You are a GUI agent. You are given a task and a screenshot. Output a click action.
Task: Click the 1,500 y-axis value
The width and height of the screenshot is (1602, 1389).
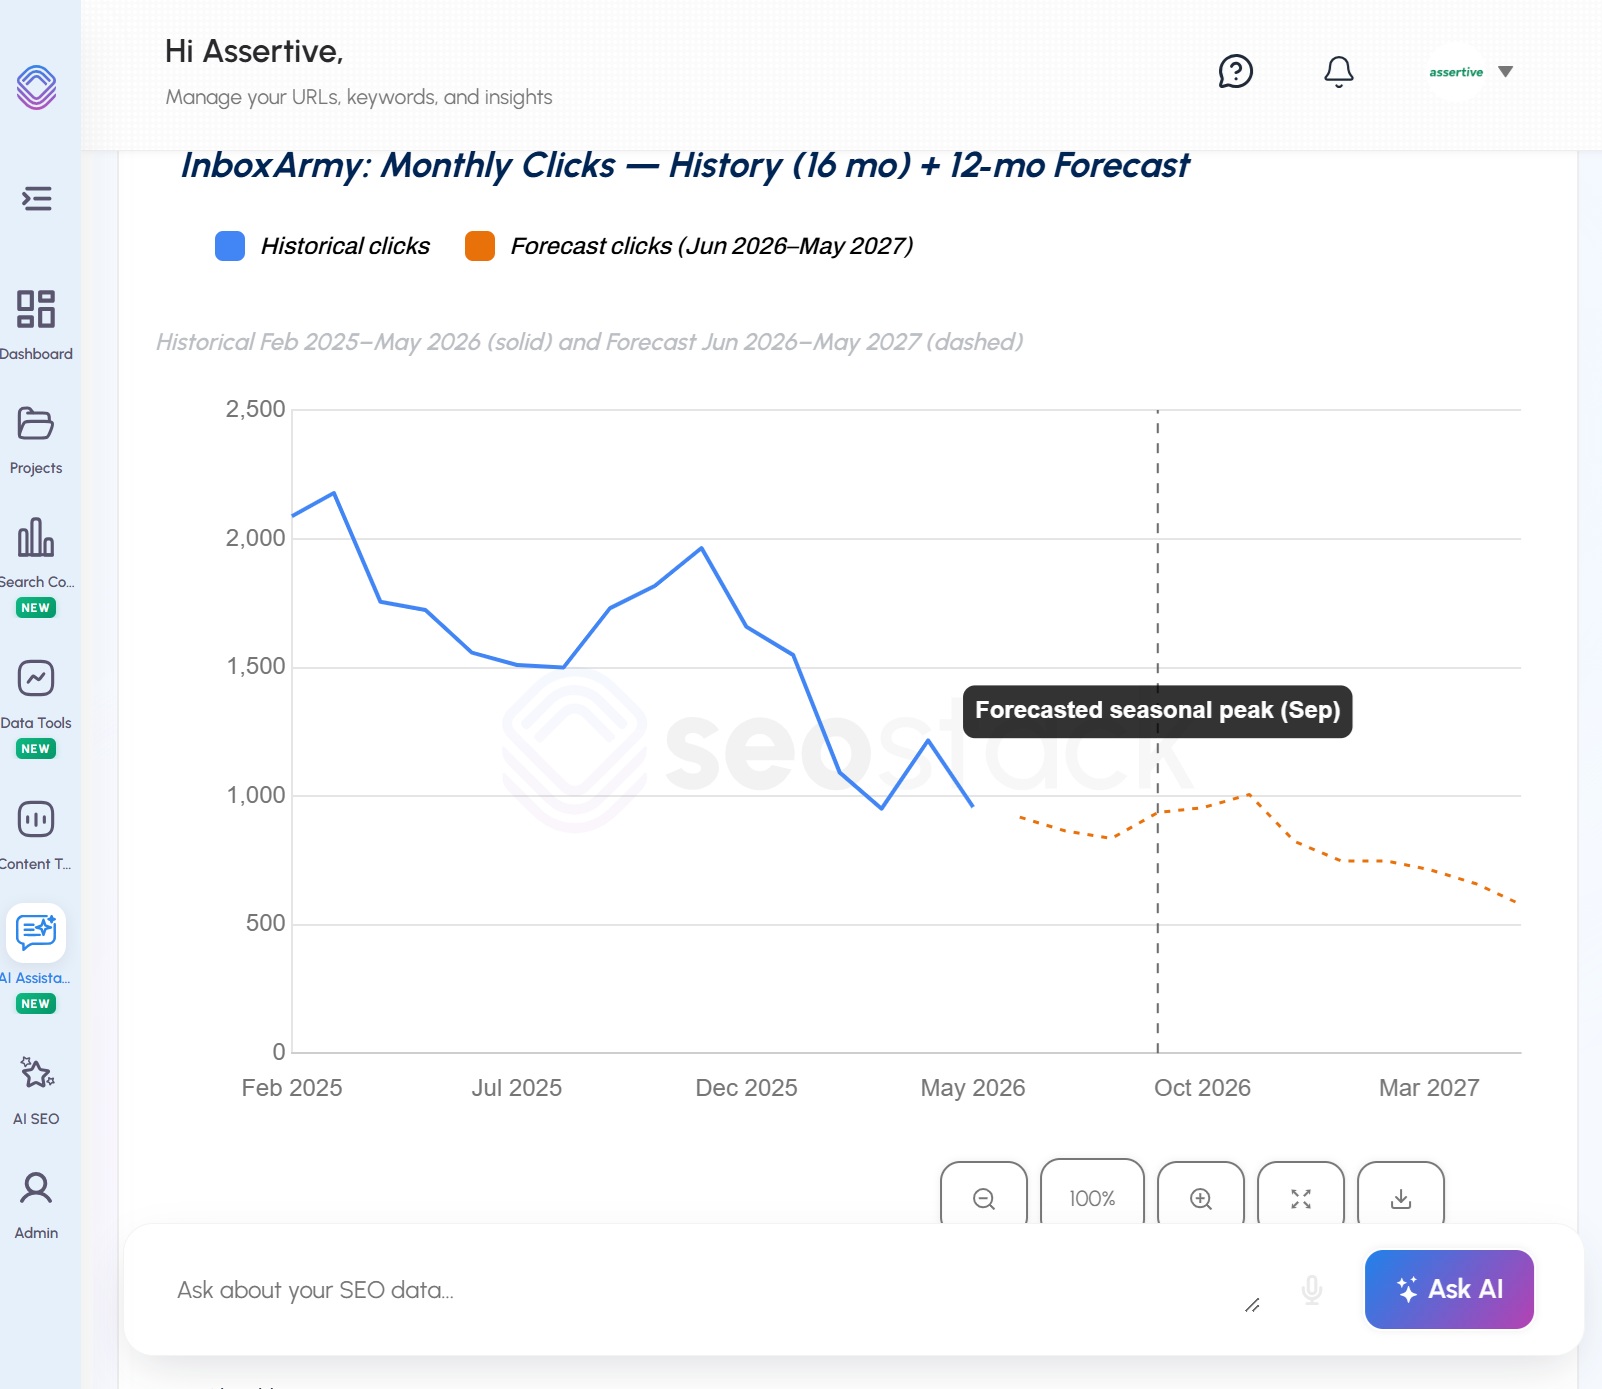(x=255, y=666)
